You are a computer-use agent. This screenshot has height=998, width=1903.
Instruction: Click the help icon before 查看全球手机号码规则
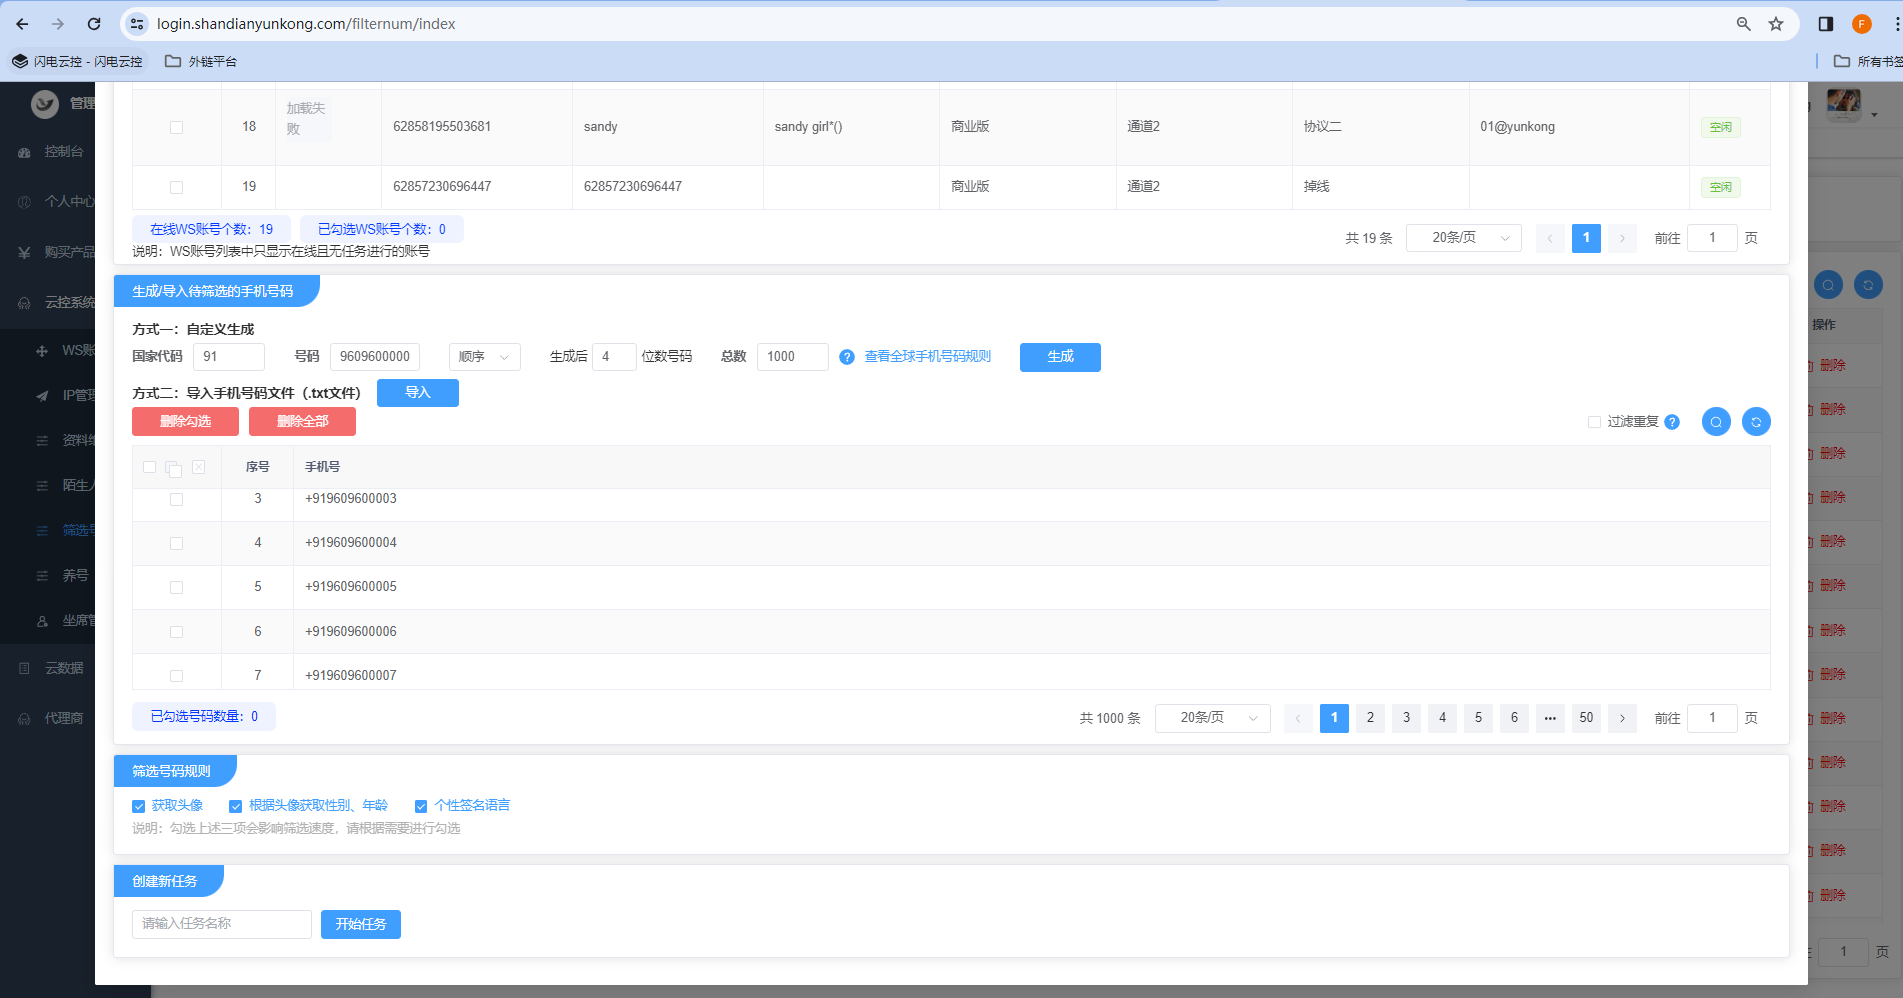click(x=847, y=357)
